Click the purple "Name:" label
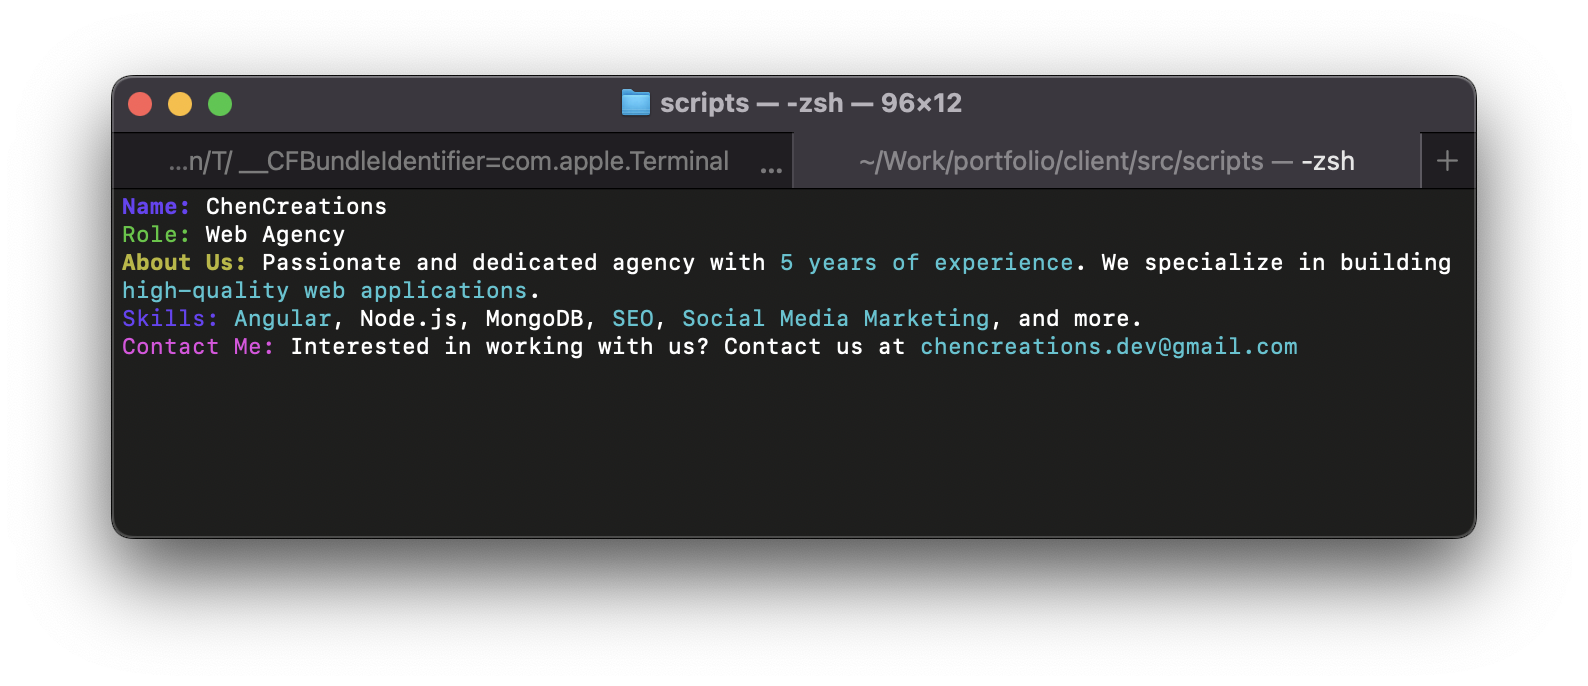This screenshot has height=686, width=1588. pos(156,207)
